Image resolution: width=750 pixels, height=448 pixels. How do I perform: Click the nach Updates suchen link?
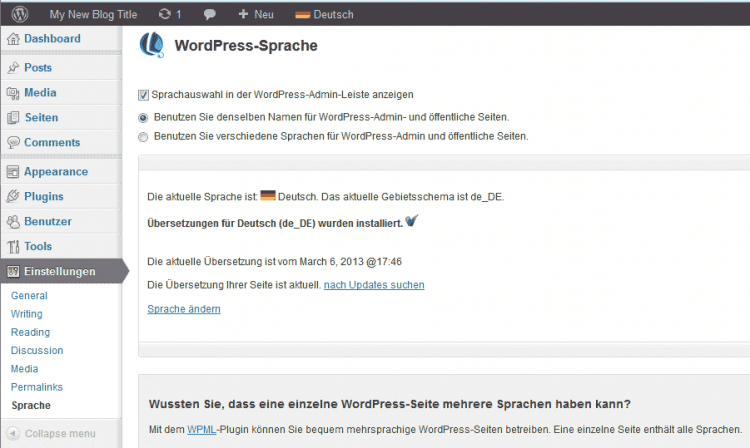coord(374,285)
